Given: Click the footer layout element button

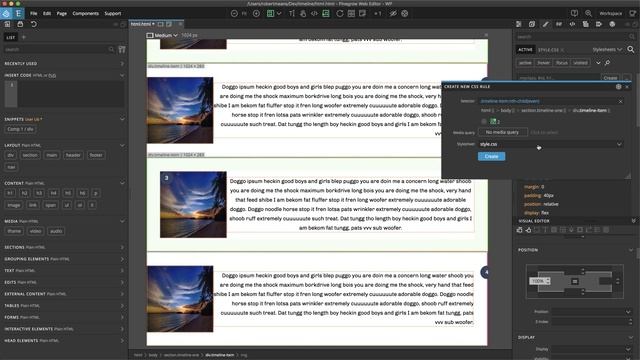Looking at the screenshot, I should [96, 155].
